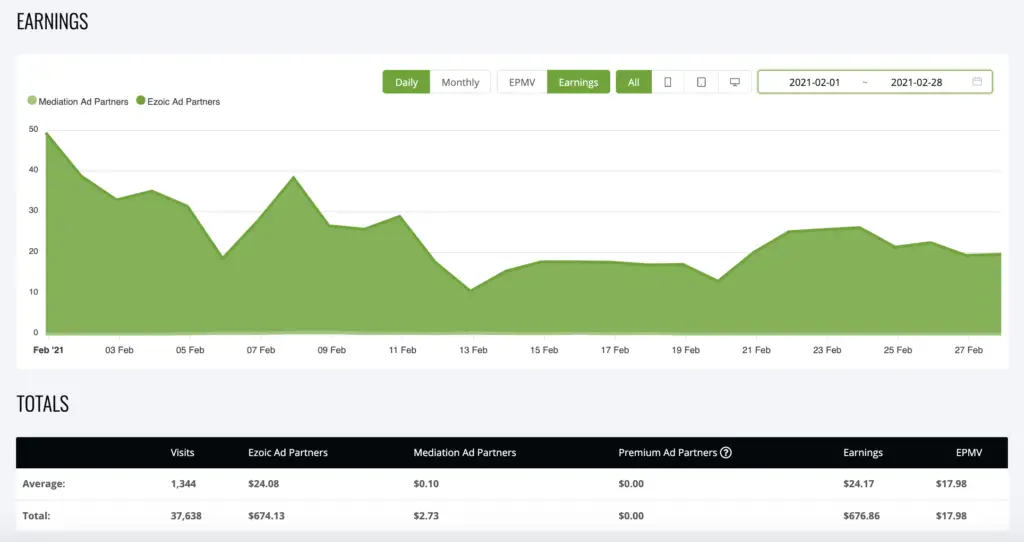Screen dimensions: 1024x542
Task: Click the total visits value 37,638
Action: (186, 516)
